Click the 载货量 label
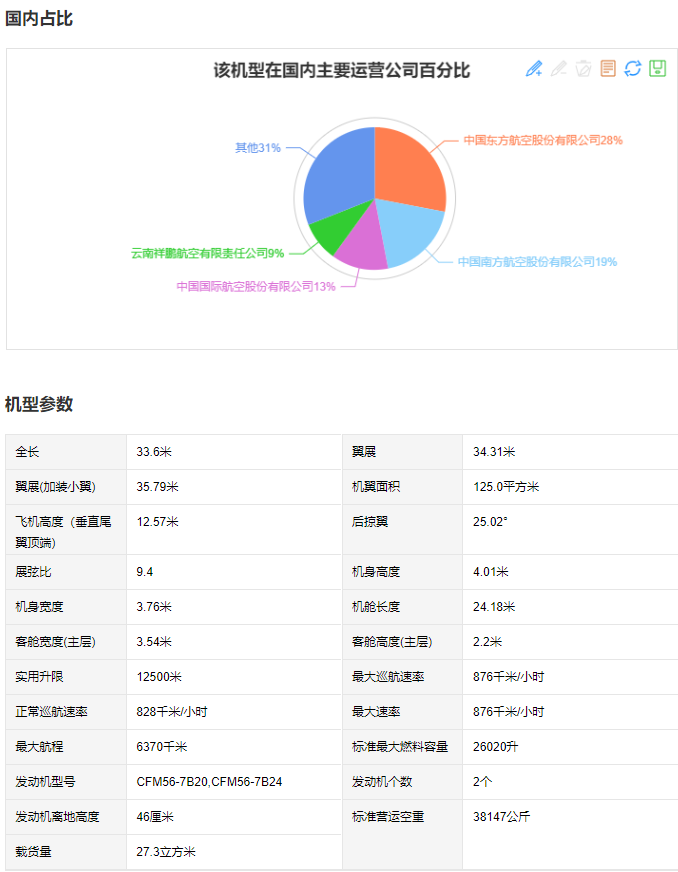The image size is (678, 872). click(33, 852)
